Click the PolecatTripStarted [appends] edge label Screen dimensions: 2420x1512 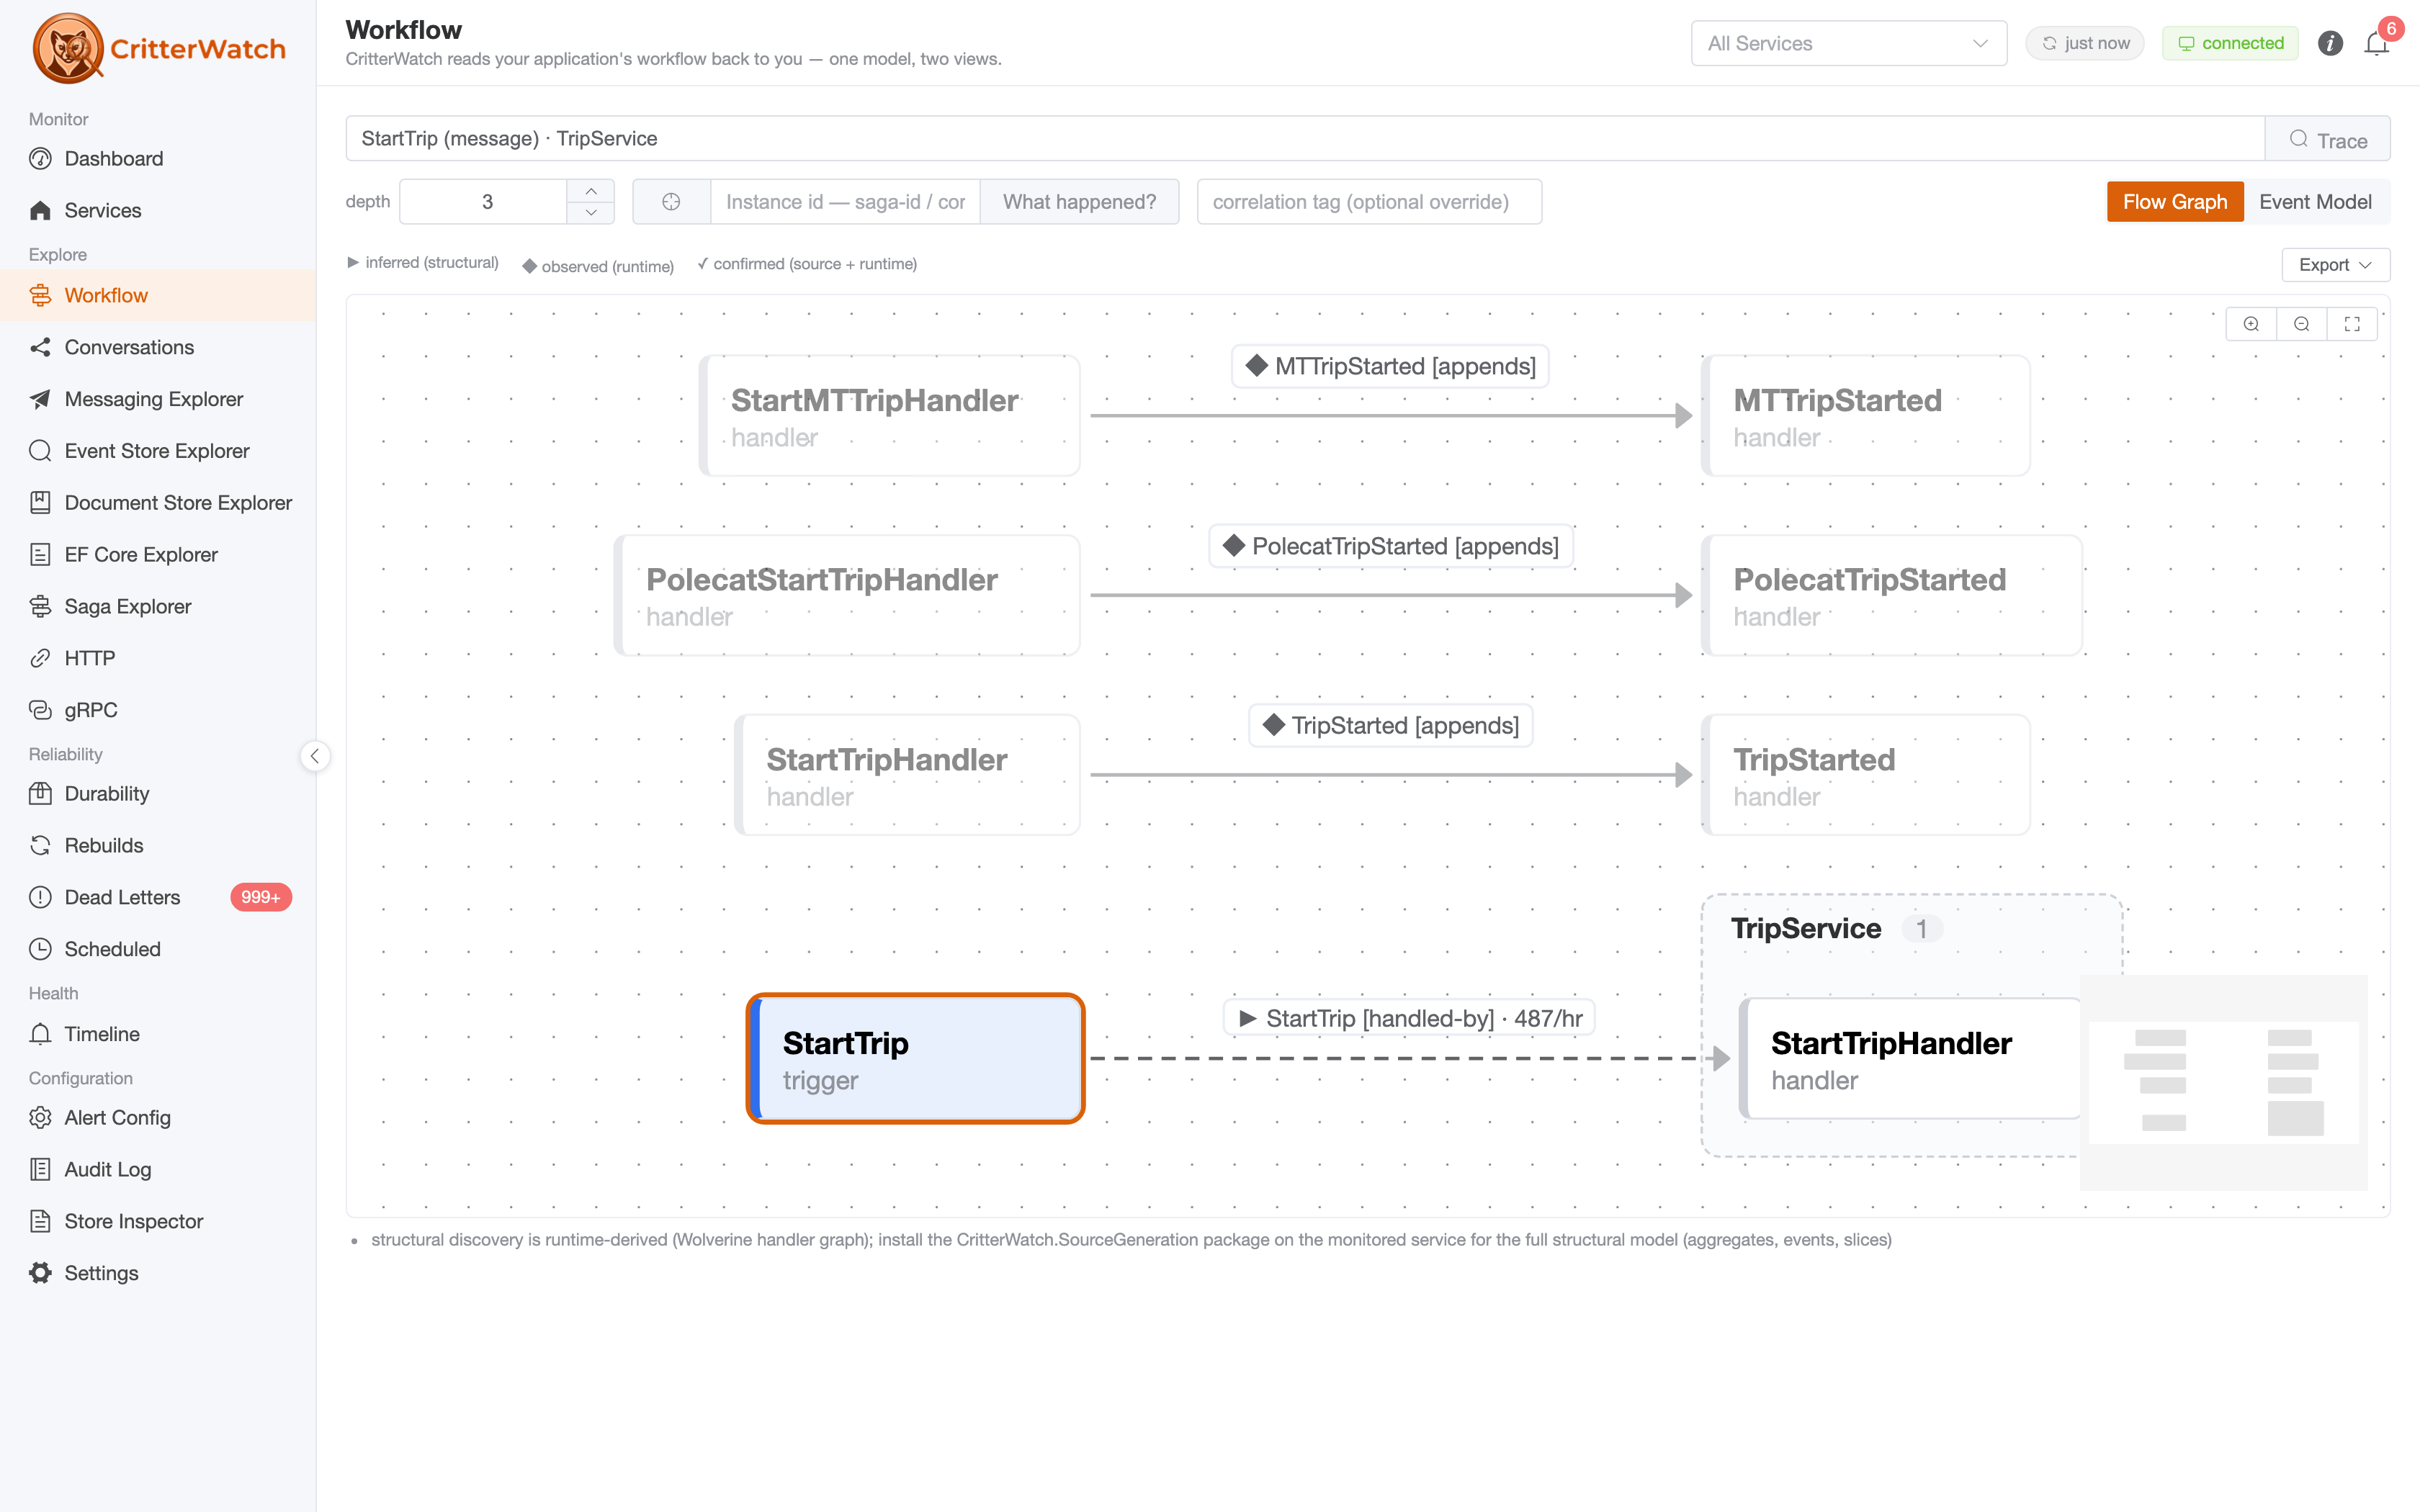coord(1390,546)
